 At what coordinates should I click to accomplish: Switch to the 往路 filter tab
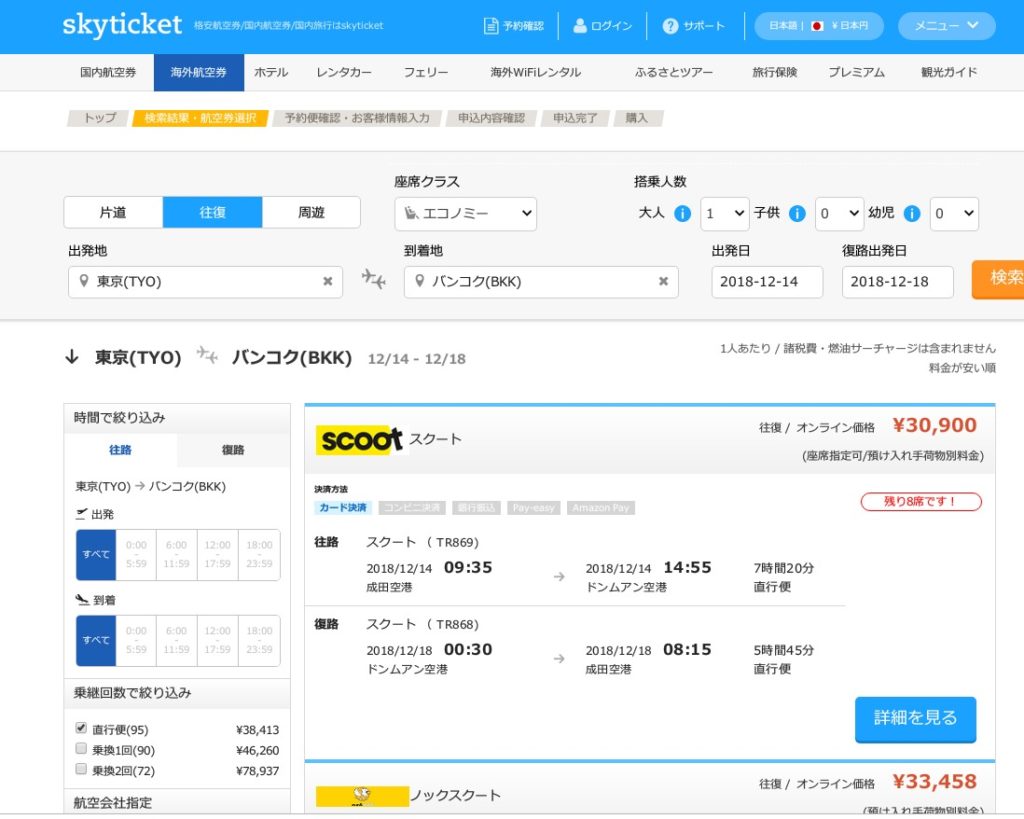[x=120, y=450]
